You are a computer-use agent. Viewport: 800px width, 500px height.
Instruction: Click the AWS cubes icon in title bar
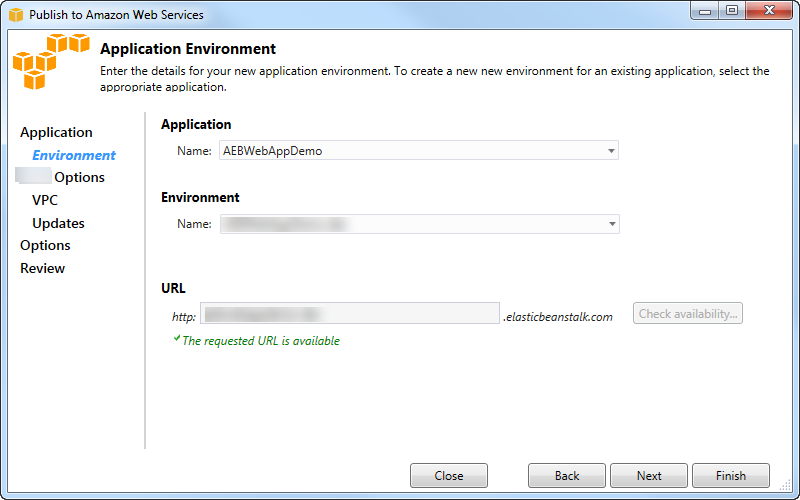[15, 15]
